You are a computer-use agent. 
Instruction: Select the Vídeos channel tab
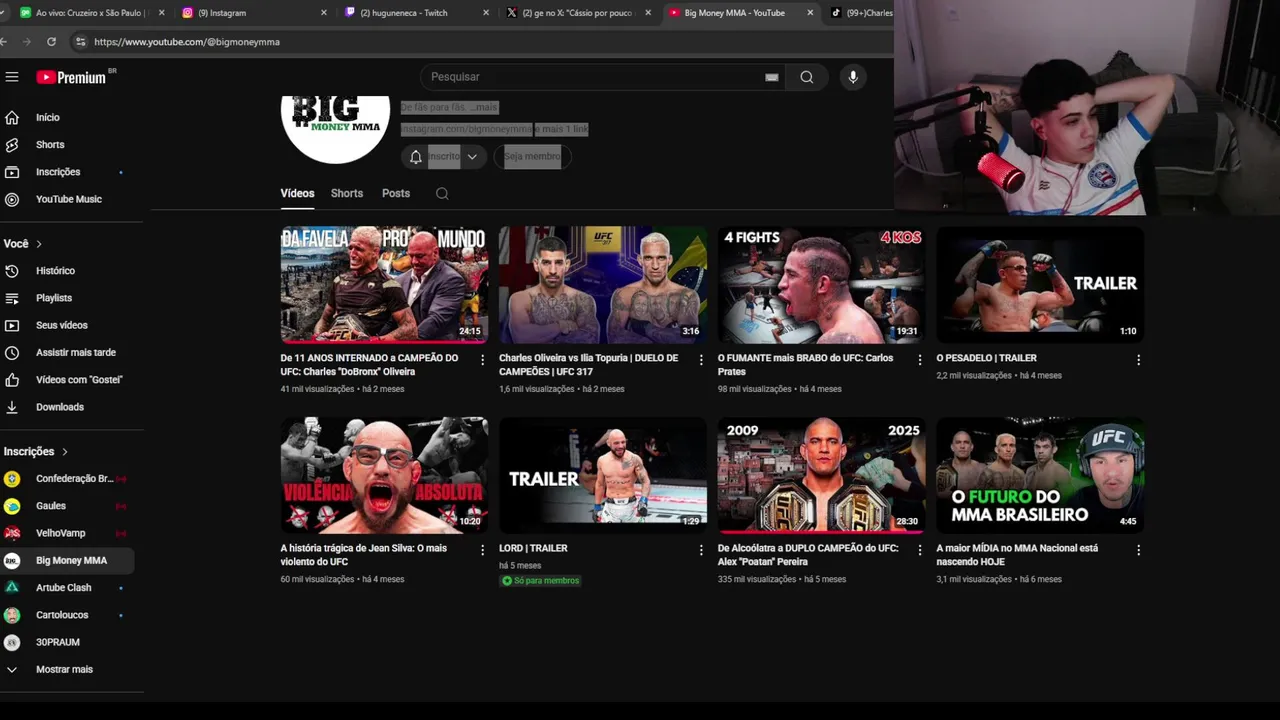(297, 193)
